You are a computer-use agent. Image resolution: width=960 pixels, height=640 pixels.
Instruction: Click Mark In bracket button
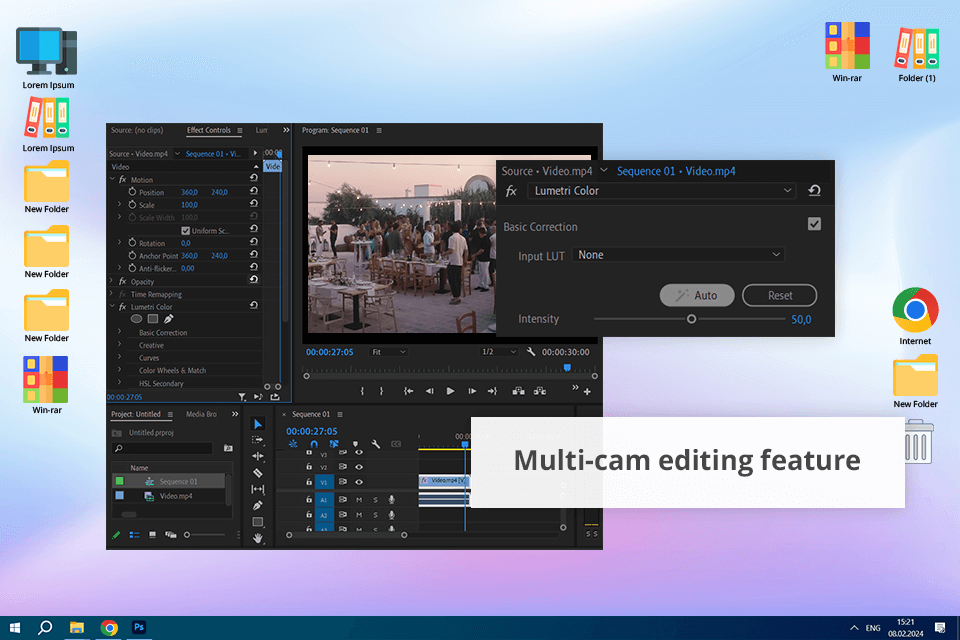(x=362, y=391)
